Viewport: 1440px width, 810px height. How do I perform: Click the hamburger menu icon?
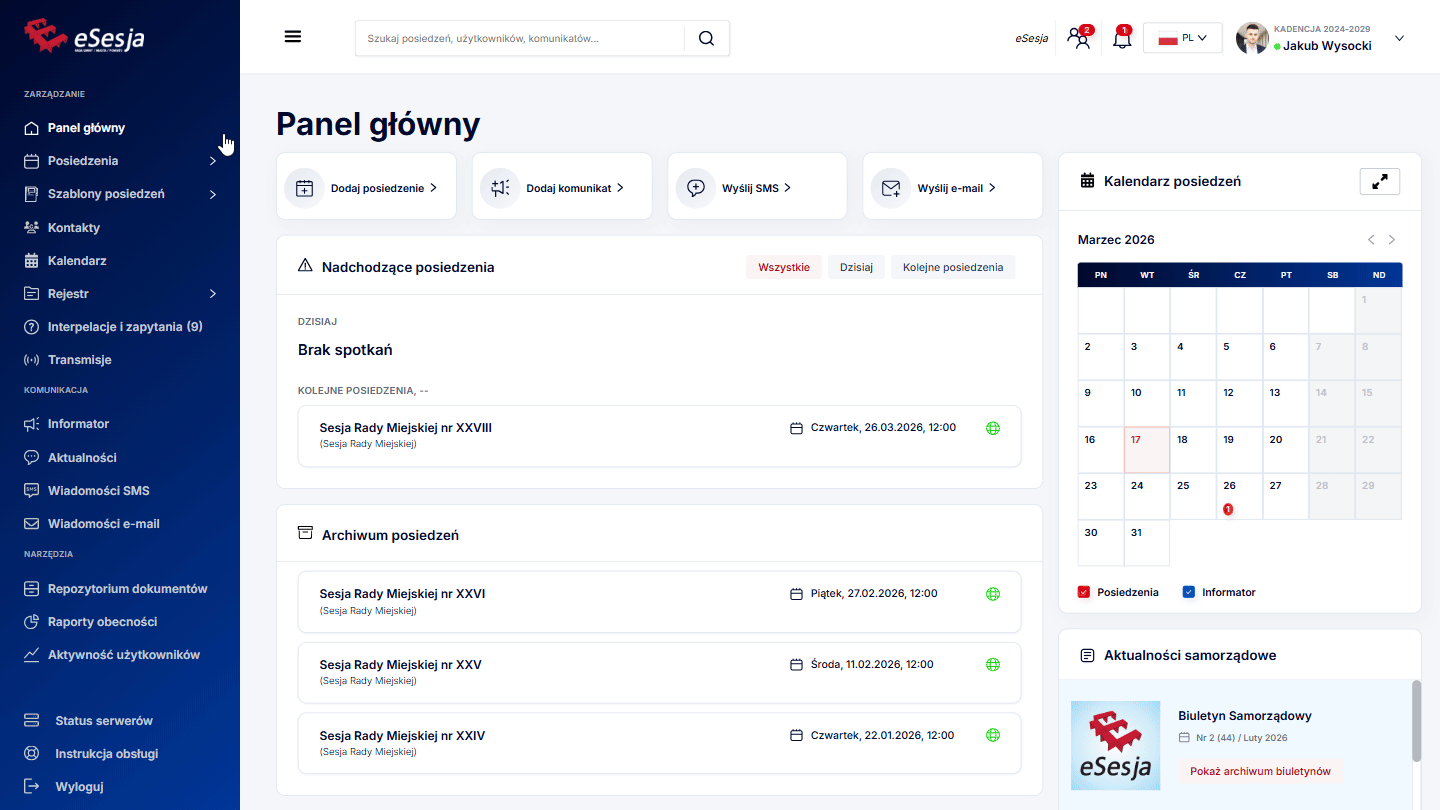[x=293, y=37]
